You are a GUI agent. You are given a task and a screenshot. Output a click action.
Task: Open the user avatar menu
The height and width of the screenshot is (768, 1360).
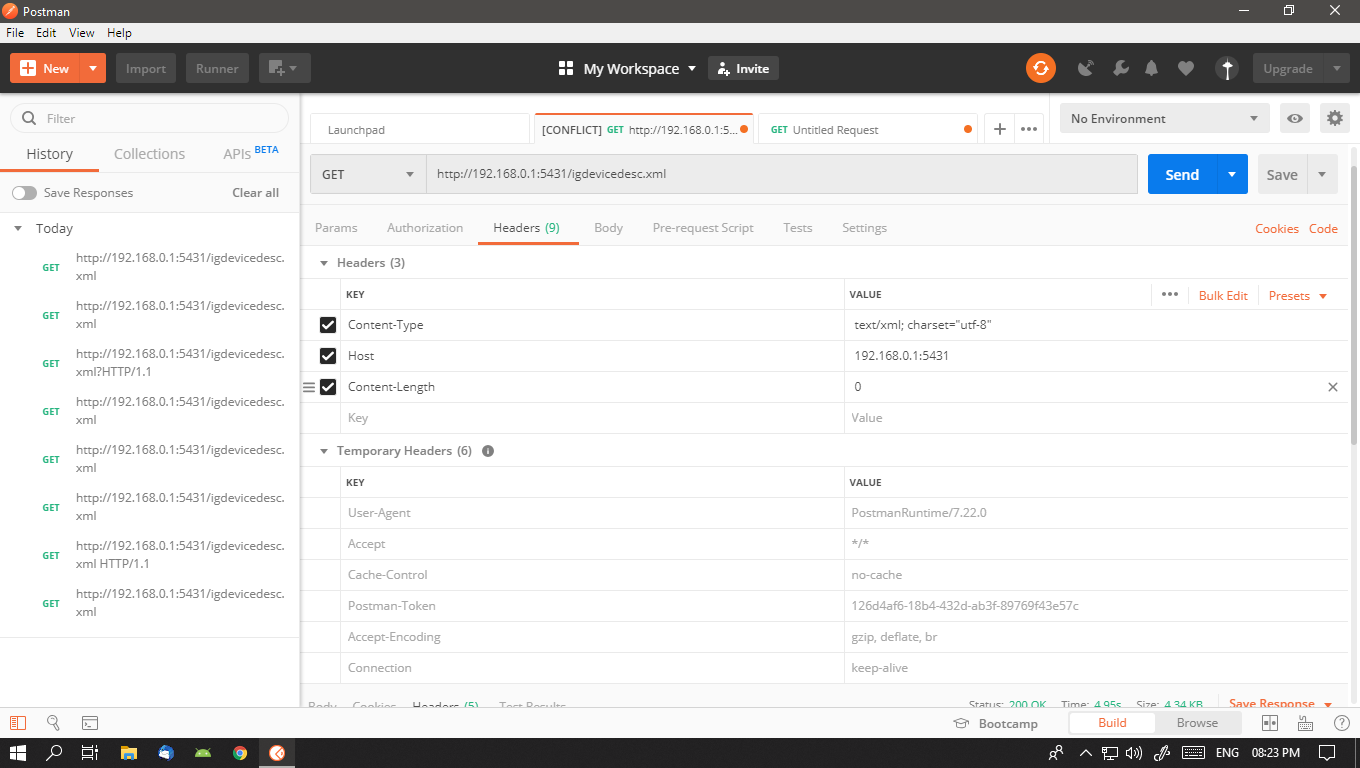click(x=1227, y=68)
